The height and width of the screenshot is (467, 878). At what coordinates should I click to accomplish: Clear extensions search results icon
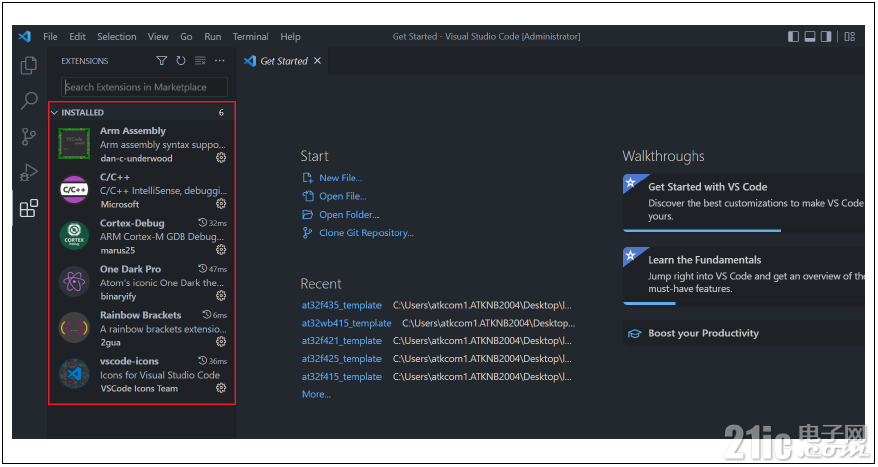click(200, 60)
